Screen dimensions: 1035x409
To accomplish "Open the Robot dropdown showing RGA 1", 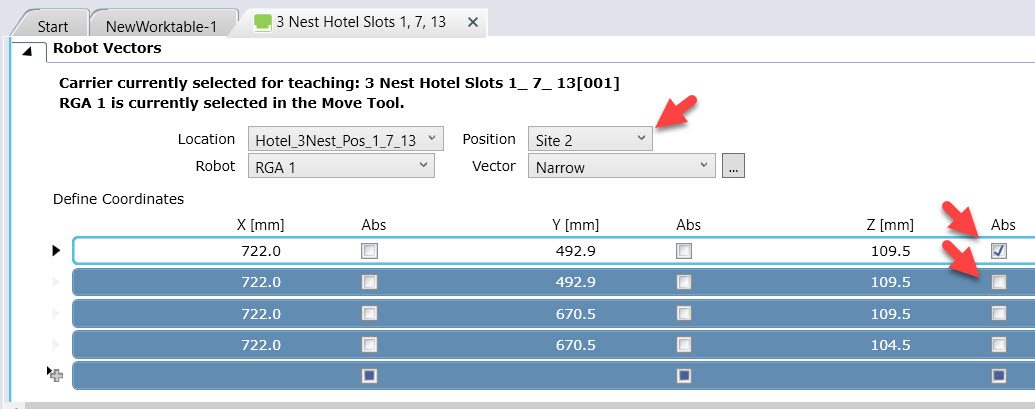I will coord(340,166).
